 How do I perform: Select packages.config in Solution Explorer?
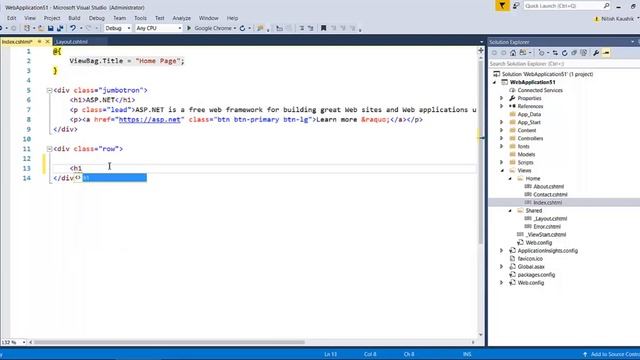(x=536, y=275)
